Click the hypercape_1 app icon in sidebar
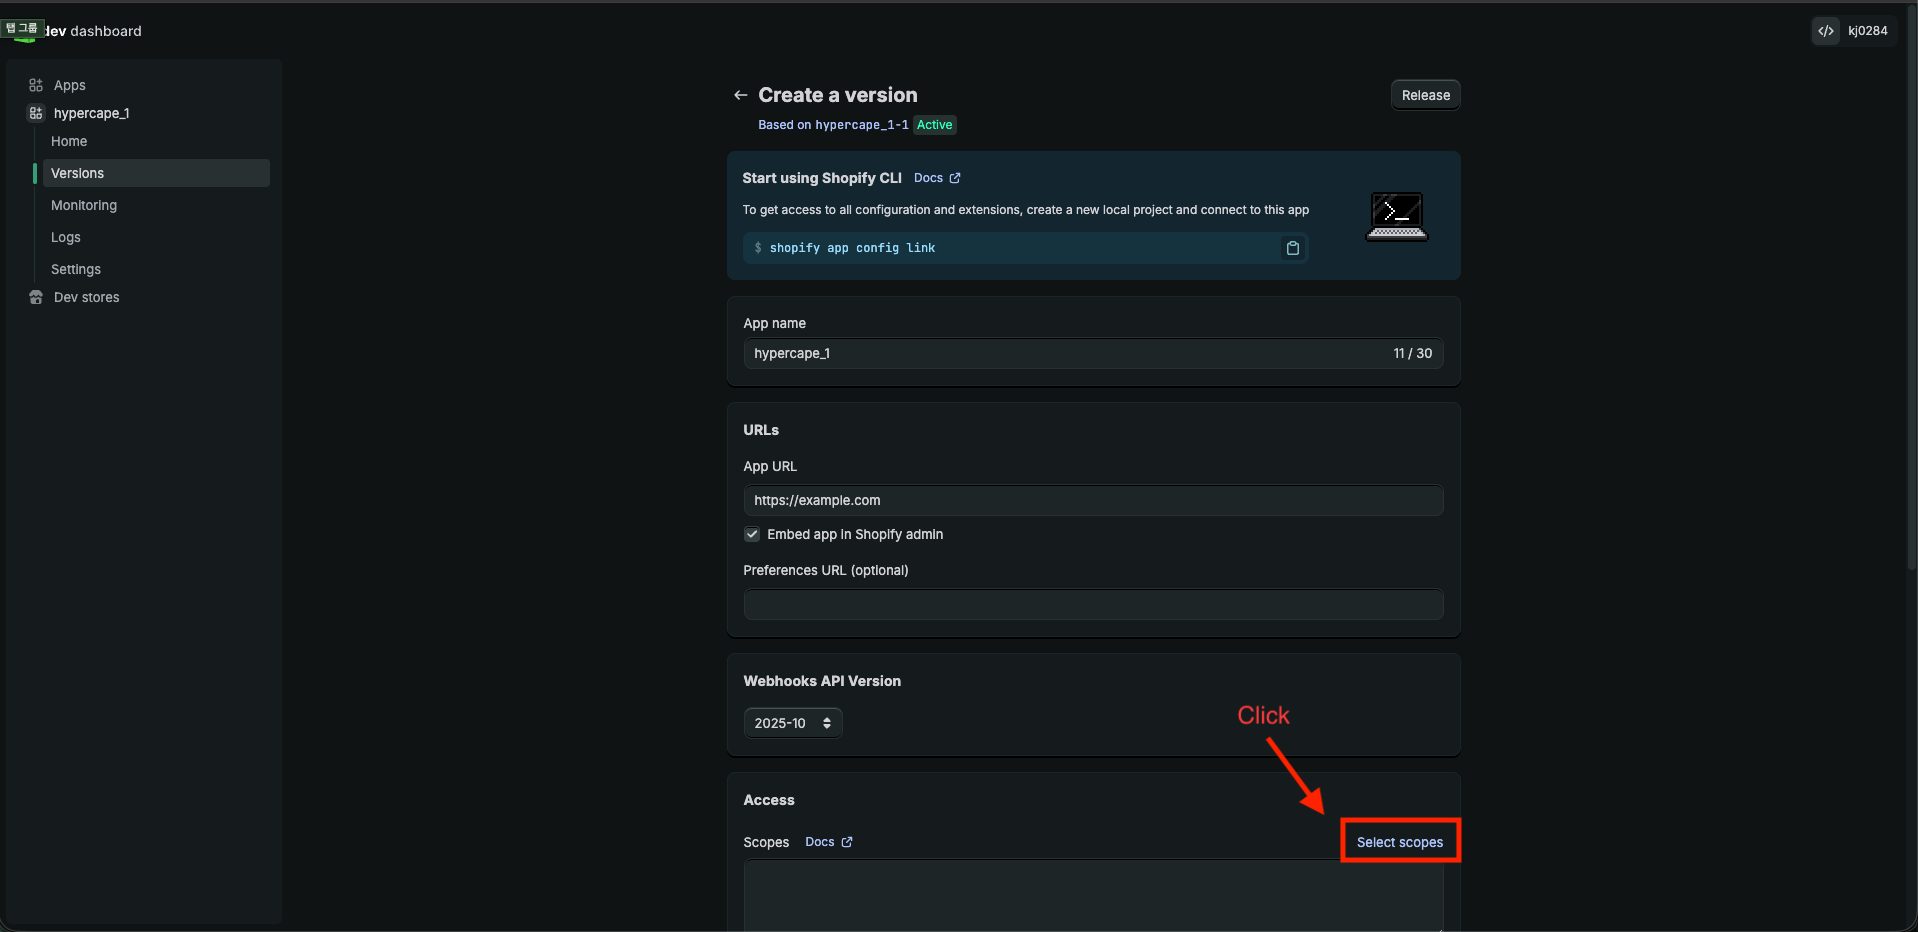Screen dimensions: 1918x932 pos(36,113)
